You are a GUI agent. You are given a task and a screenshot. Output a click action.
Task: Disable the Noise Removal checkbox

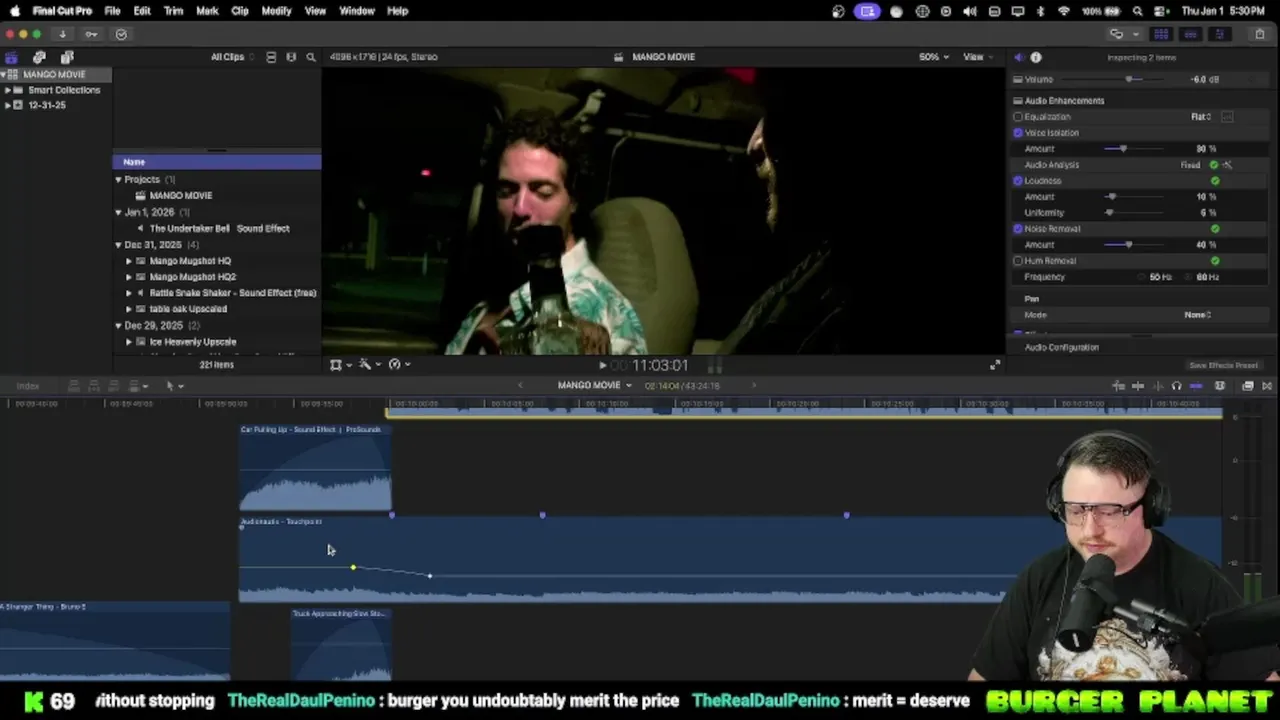1018,229
